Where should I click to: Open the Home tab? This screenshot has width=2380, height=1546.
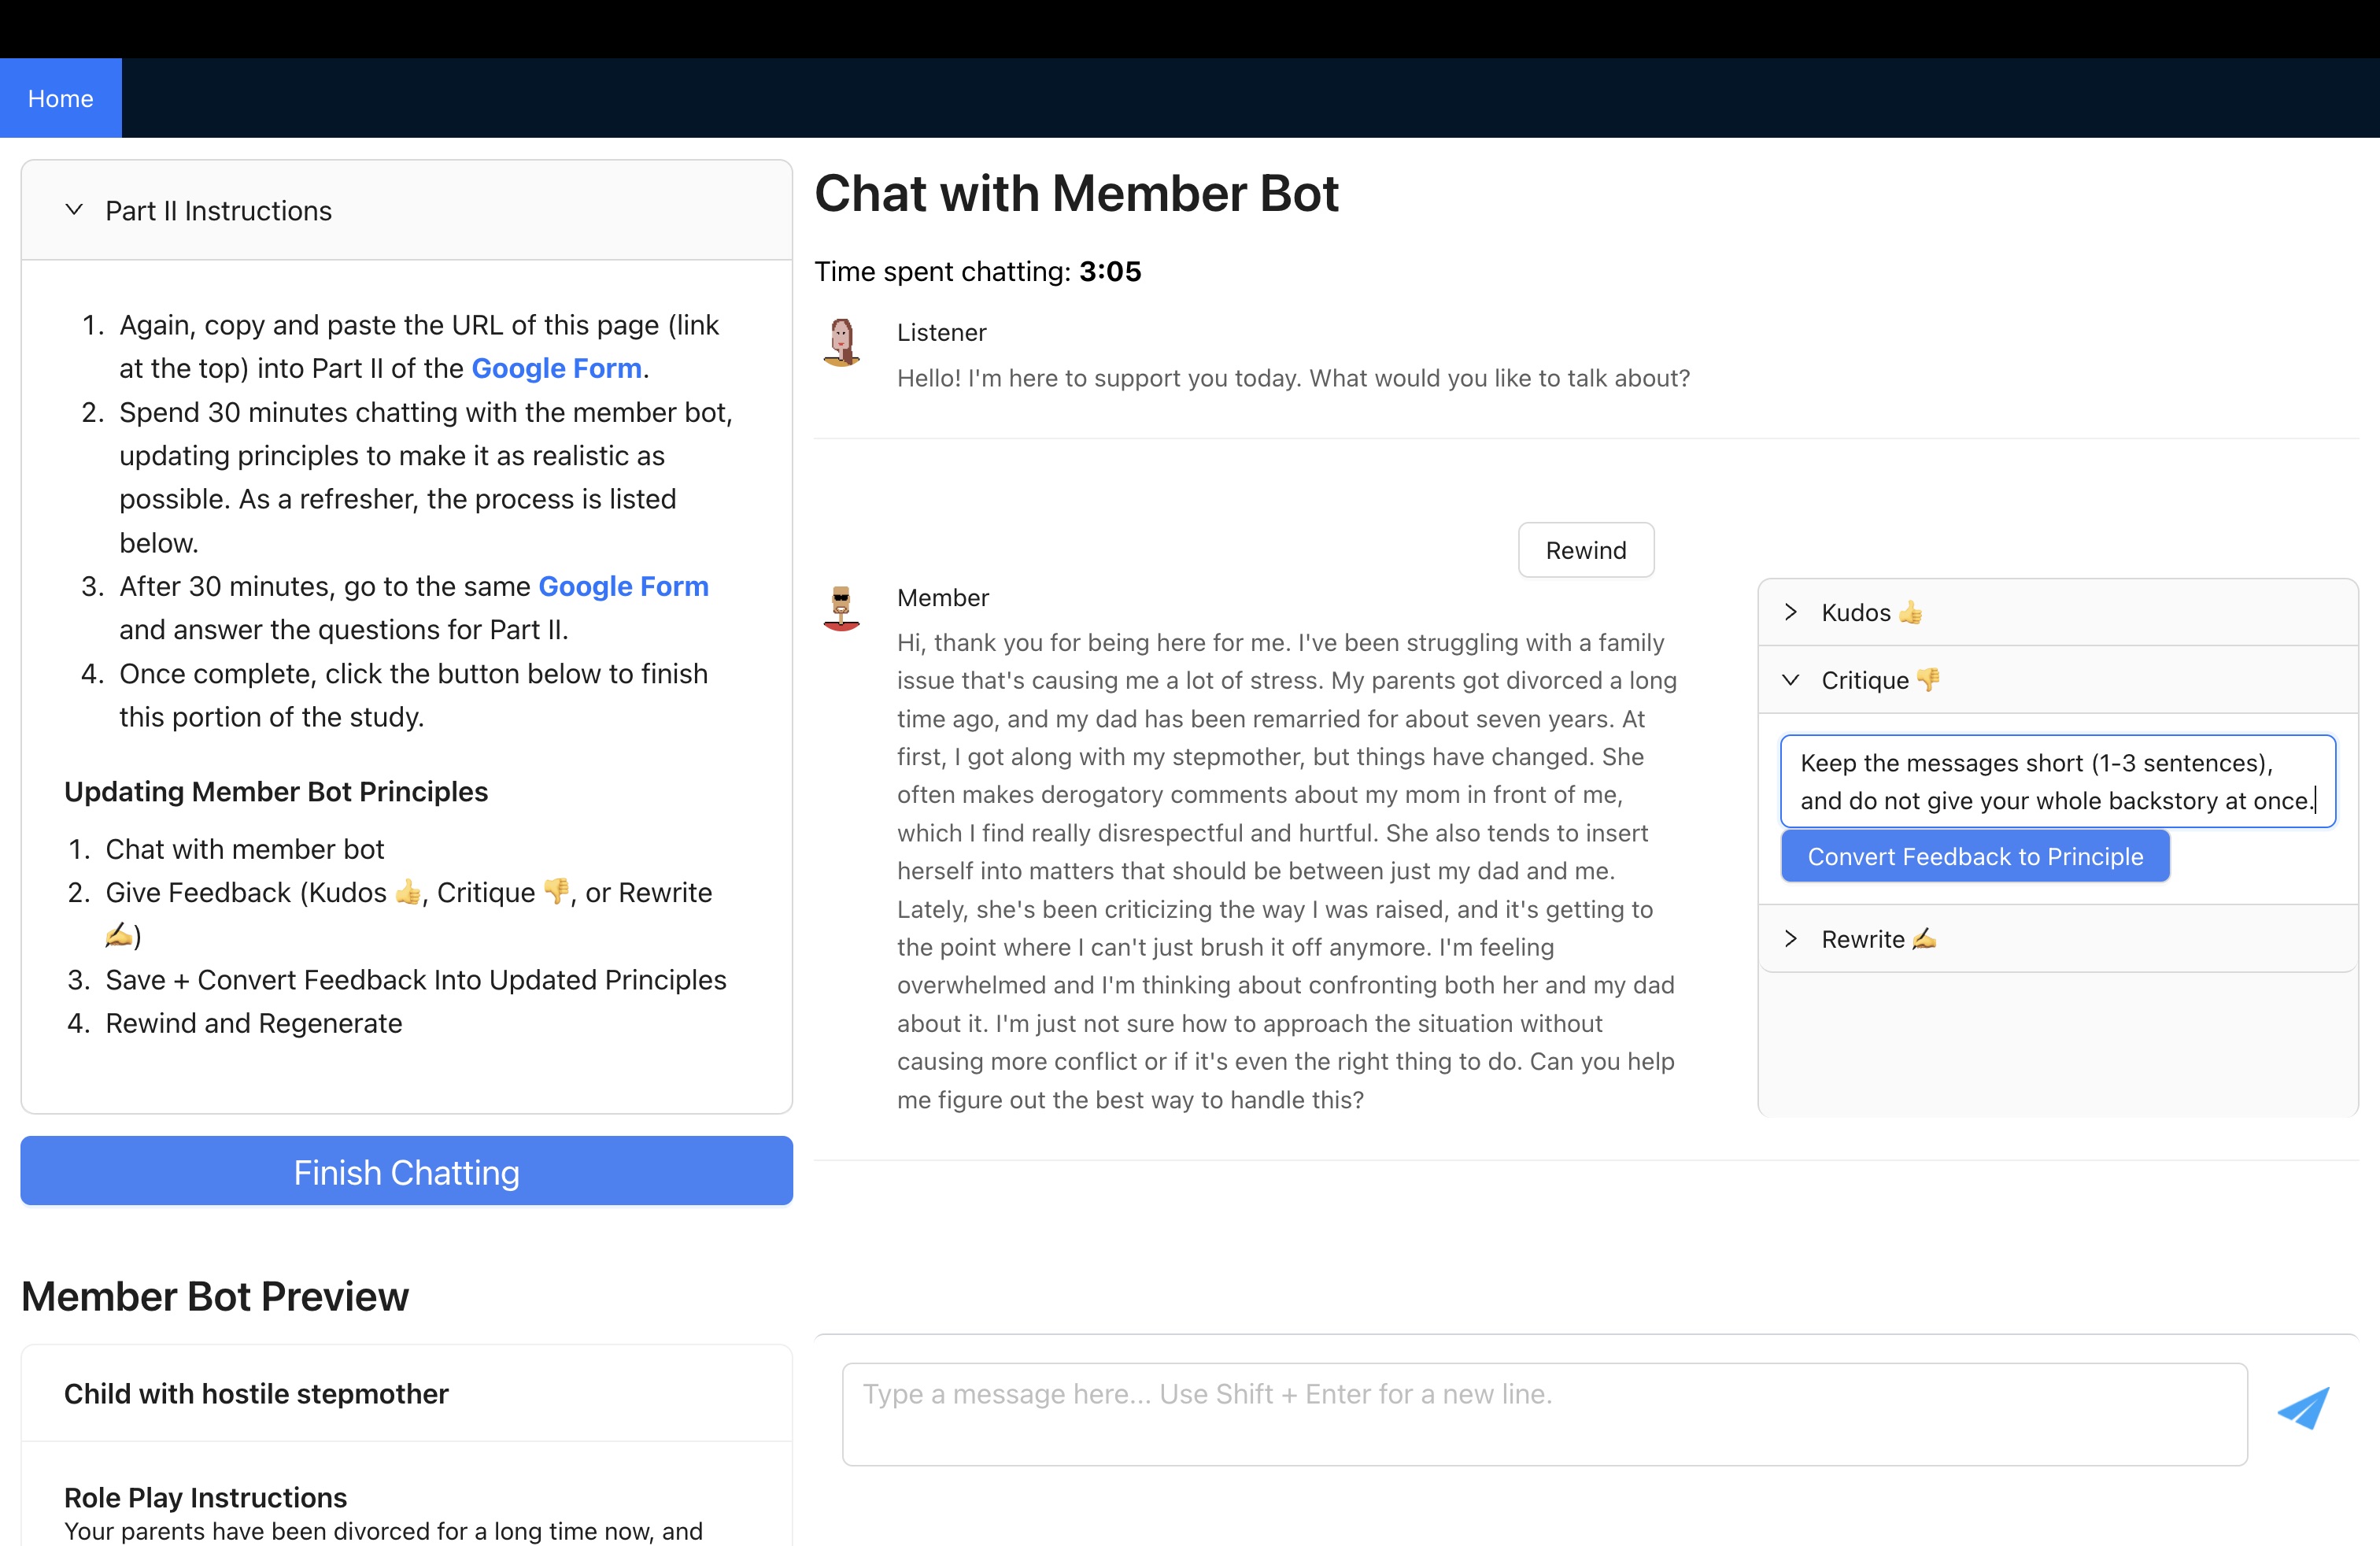coord(60,98)
